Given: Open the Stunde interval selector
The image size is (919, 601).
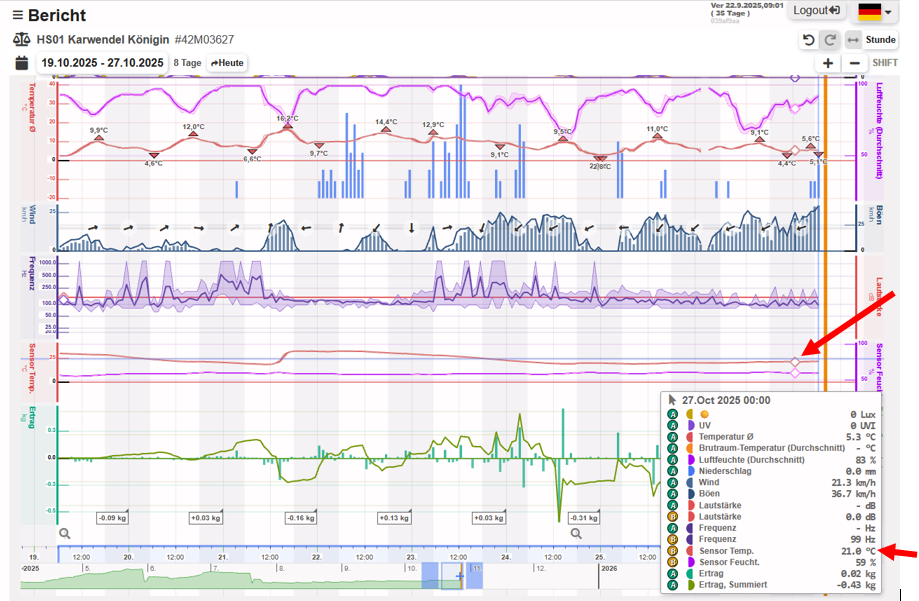Looking at the screenshot, I should (880, 40).
